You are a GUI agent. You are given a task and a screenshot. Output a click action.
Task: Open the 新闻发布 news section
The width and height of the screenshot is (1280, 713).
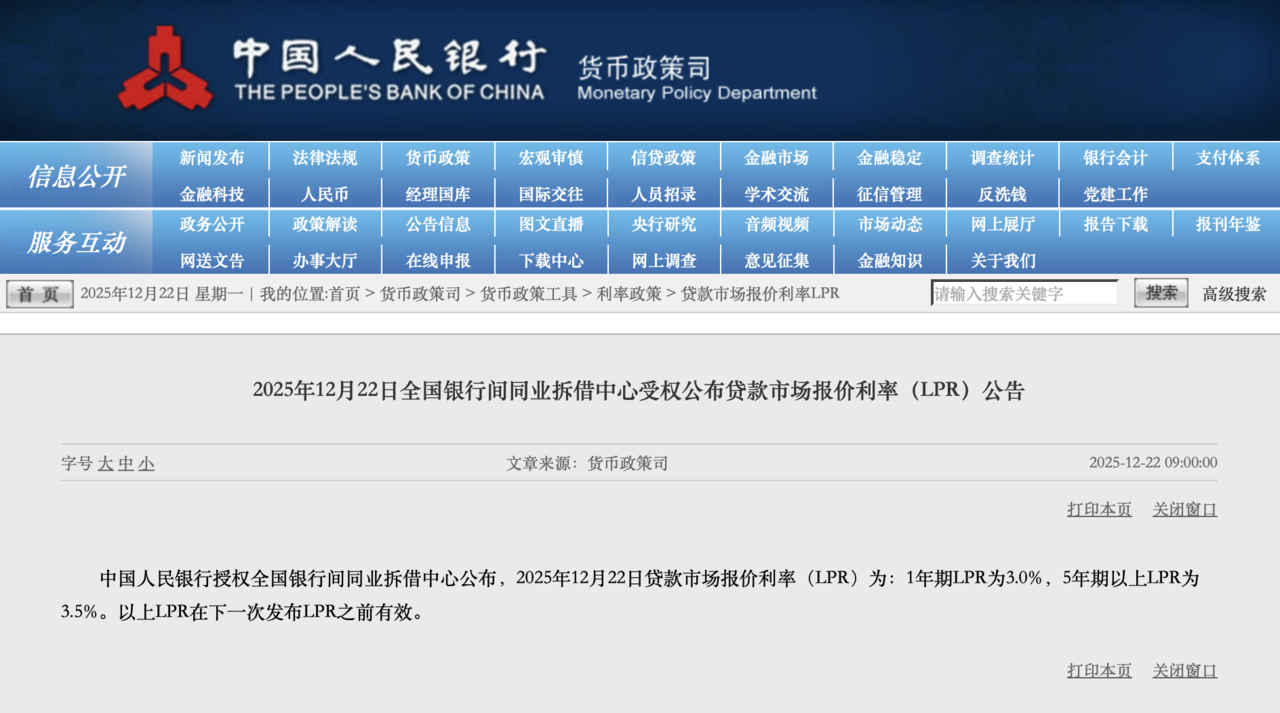211,157
